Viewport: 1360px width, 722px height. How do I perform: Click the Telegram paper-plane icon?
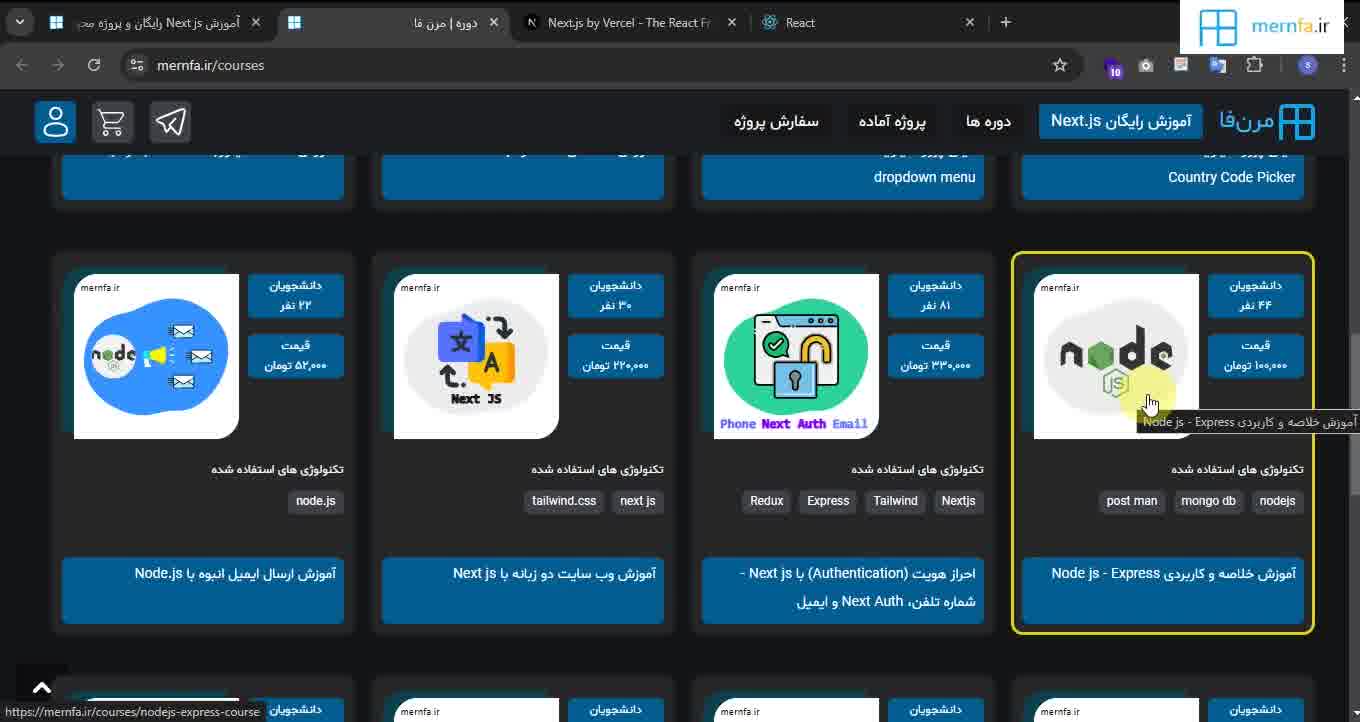170,122
